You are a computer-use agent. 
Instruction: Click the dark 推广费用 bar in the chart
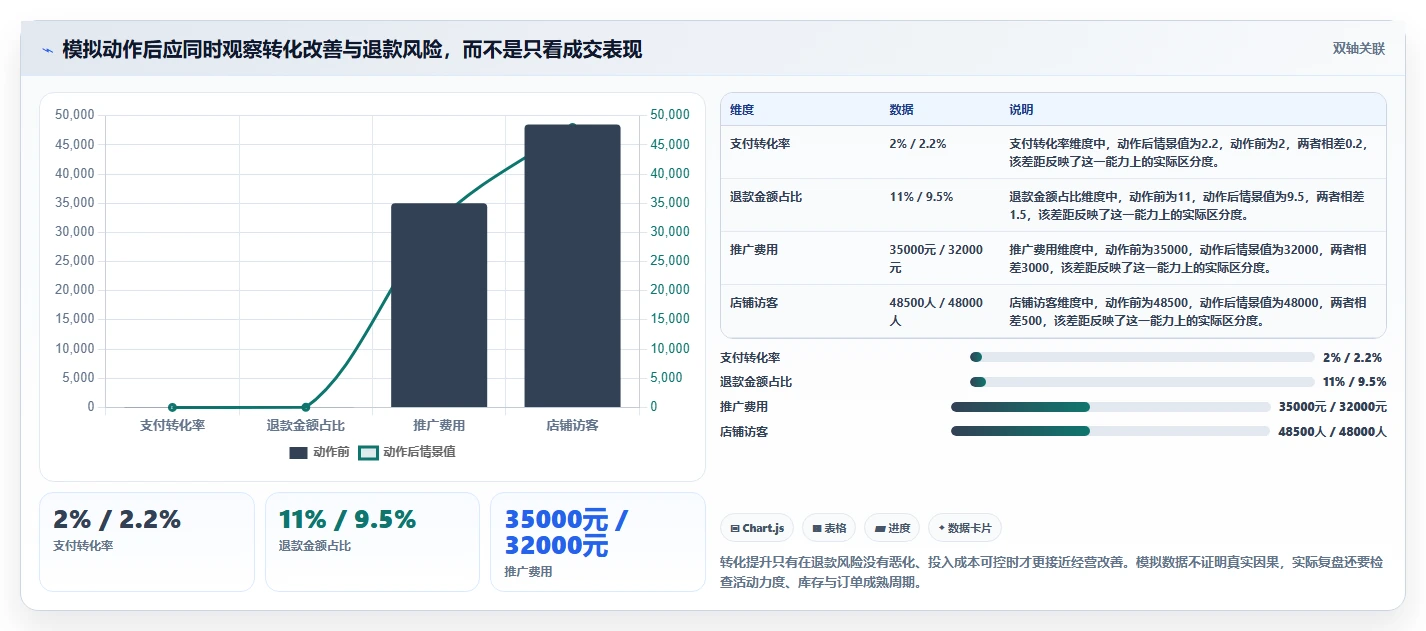point(439,305)
